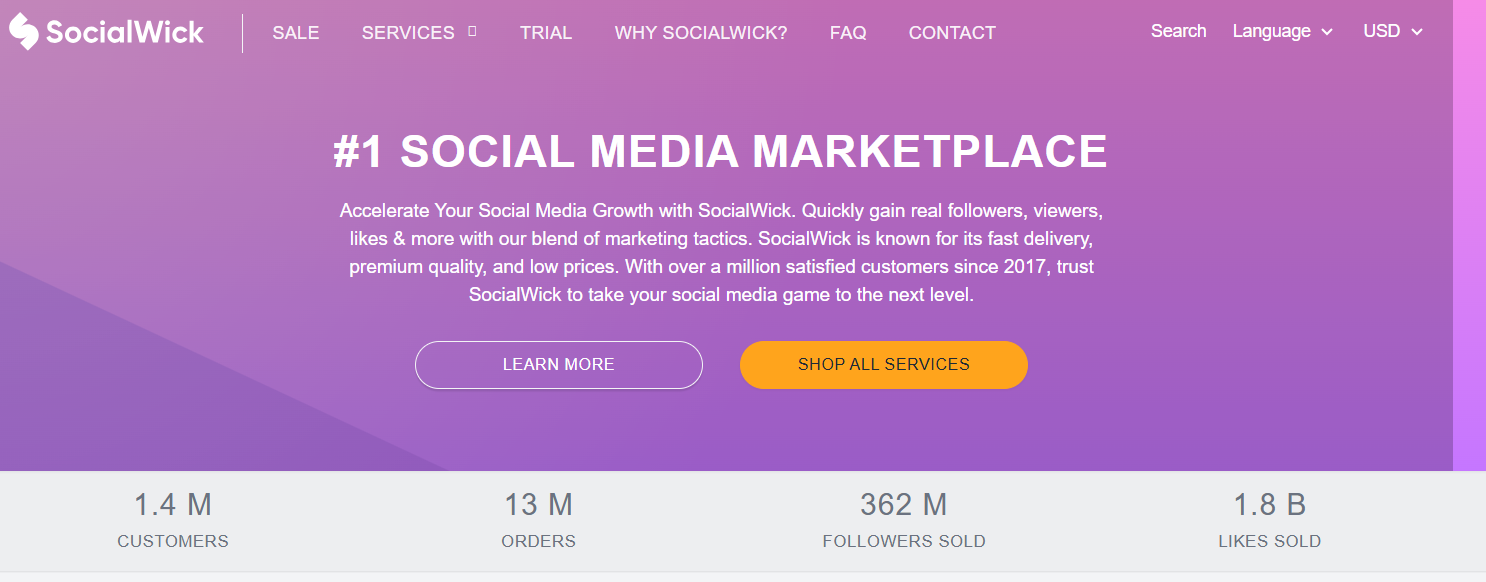Click the SocialWick logo icon
1486x582 pixels.
coord(24,32)
